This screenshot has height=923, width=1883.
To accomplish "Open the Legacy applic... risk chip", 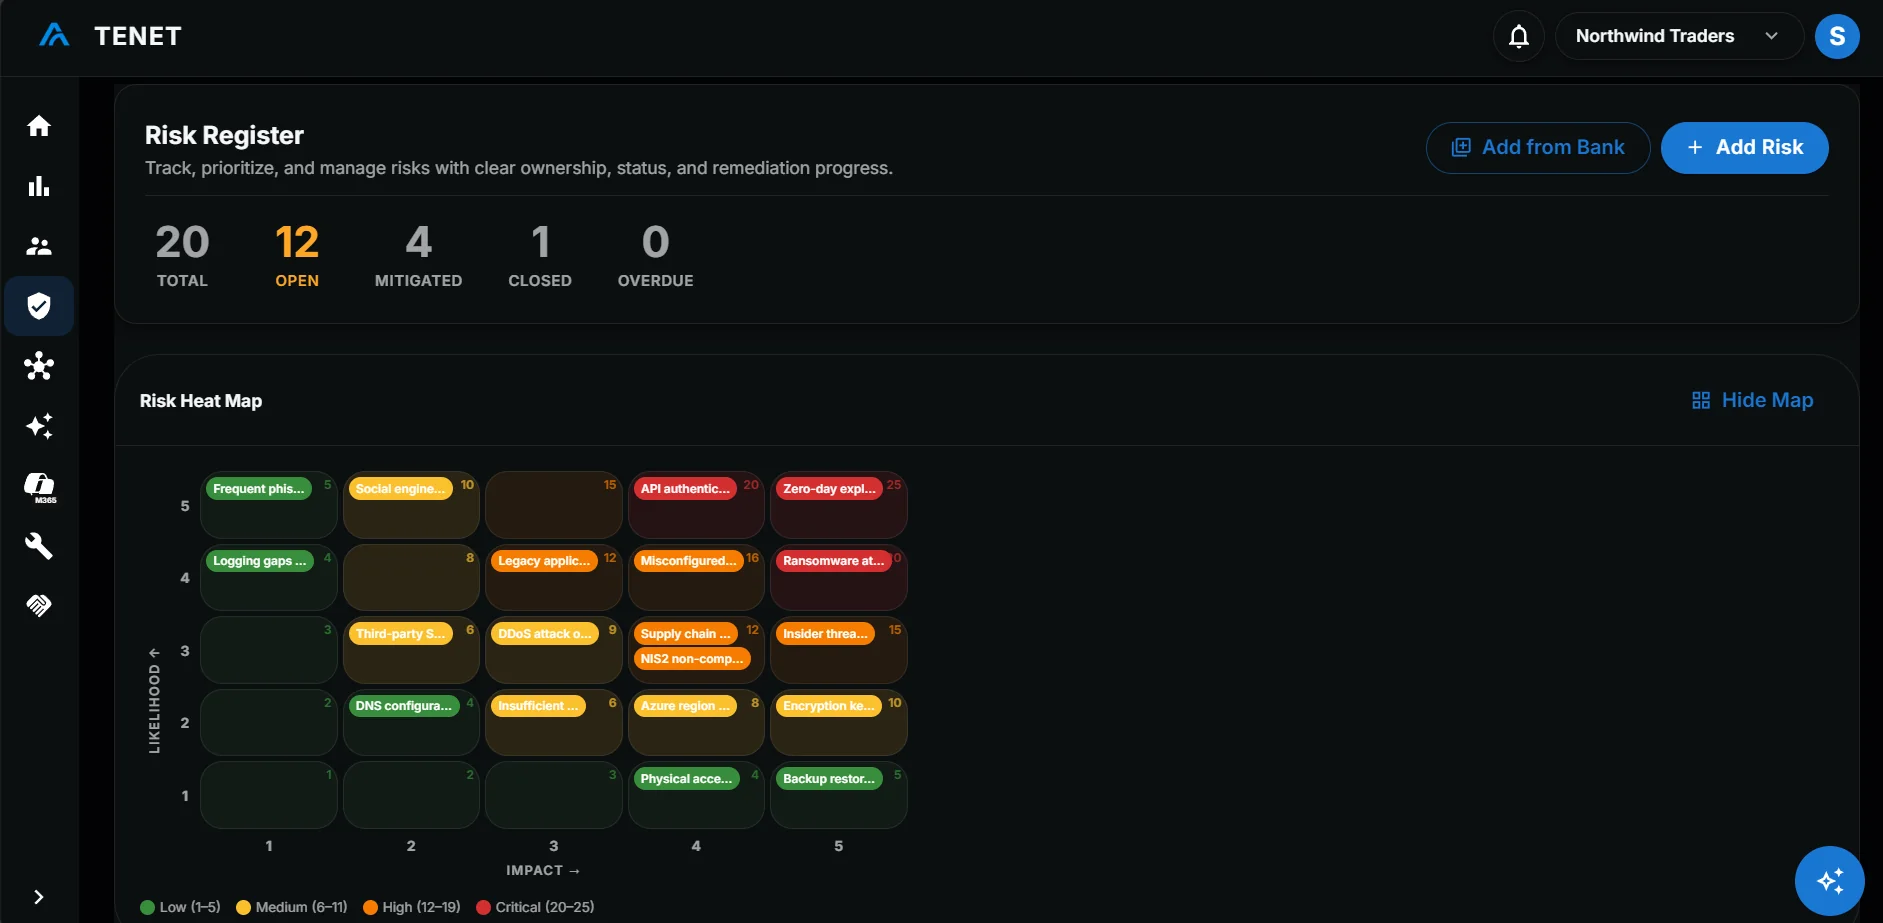I will [x=544, y=561].
